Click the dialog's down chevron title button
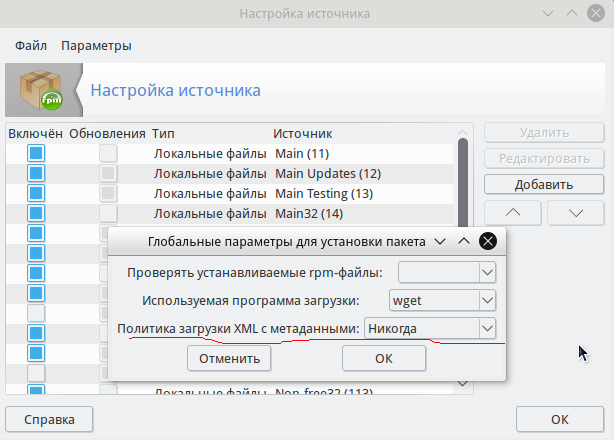614x440 pixels. (x=440, y=241)
